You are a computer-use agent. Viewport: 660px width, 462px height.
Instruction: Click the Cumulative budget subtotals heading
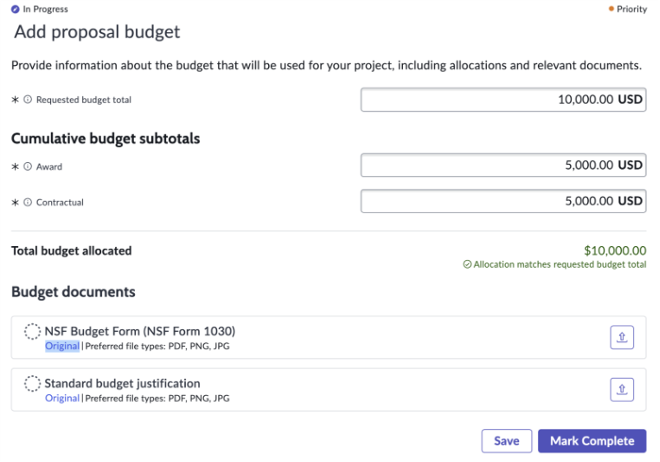coord(106,138)
